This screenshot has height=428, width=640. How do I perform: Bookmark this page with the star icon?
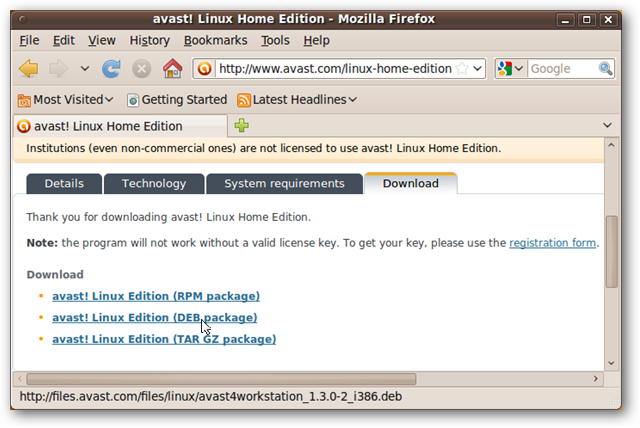462,69
